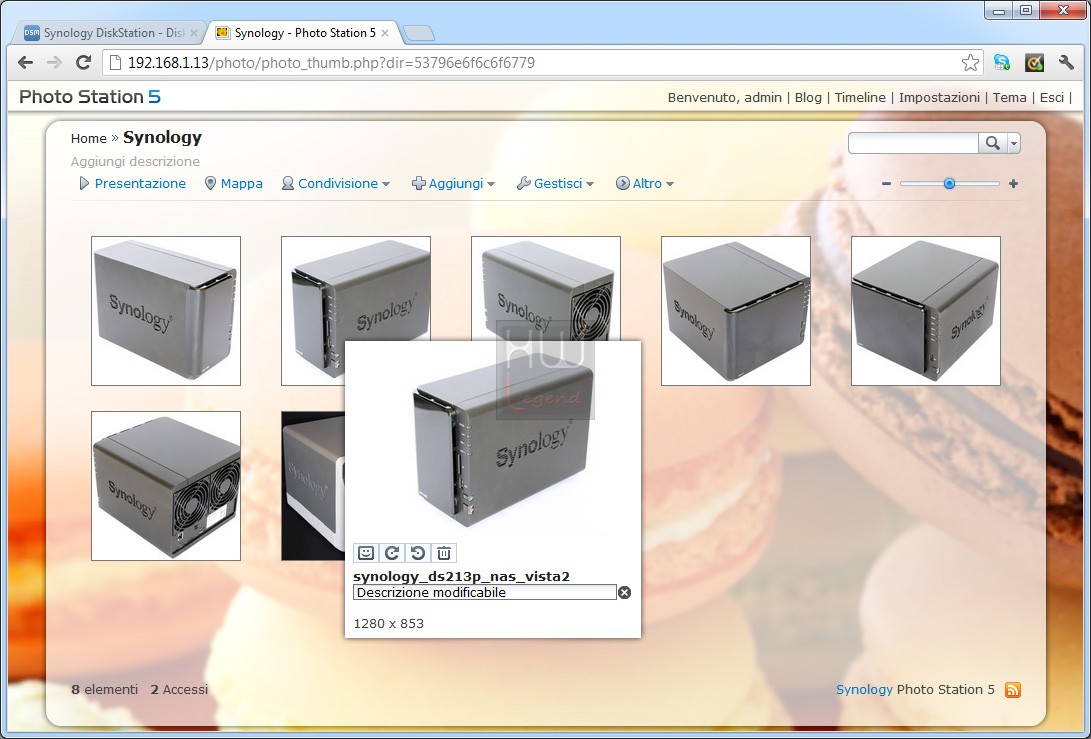Screen dimensions: 1091x739
Task: Log out via Esci link
Action: [x=1051, y=97]
